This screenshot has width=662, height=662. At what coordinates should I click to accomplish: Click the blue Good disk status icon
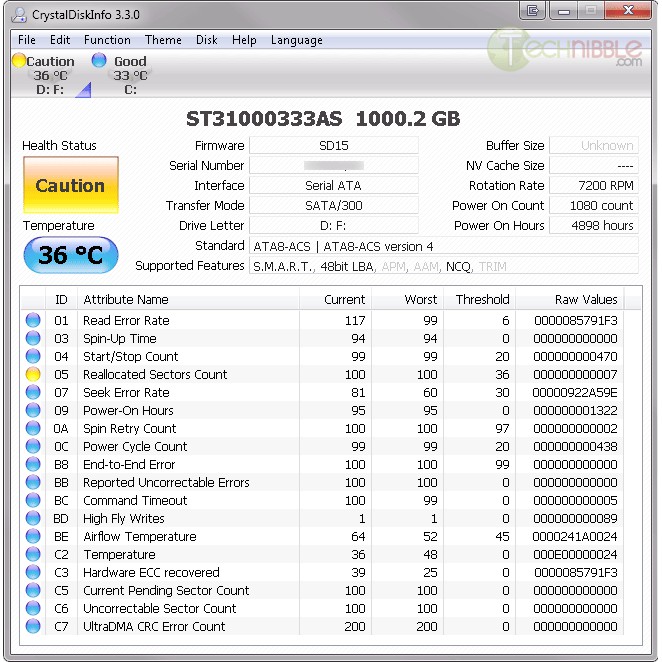(x=99, y=61)
